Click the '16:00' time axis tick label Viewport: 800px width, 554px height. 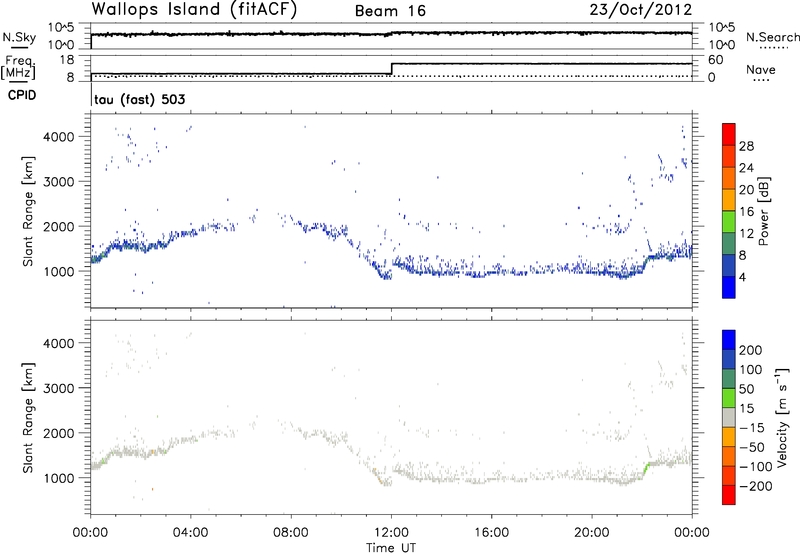tap(491, 533)
